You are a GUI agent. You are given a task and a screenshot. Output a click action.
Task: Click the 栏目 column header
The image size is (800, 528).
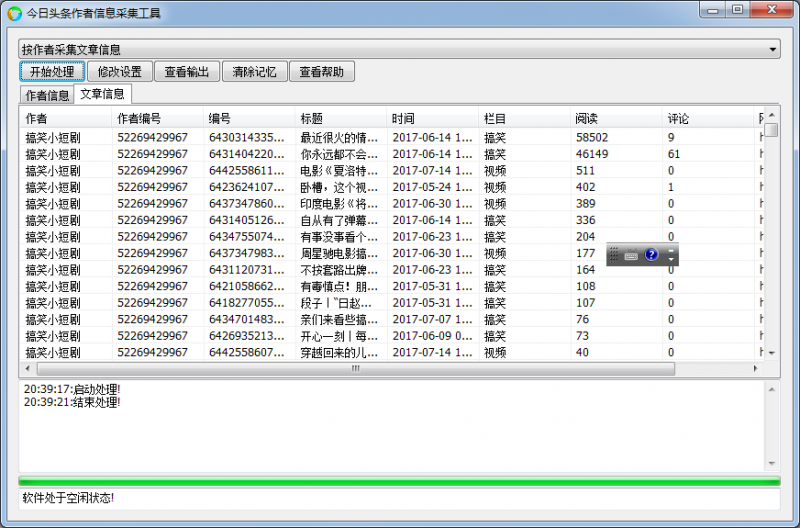click(524, 118)
